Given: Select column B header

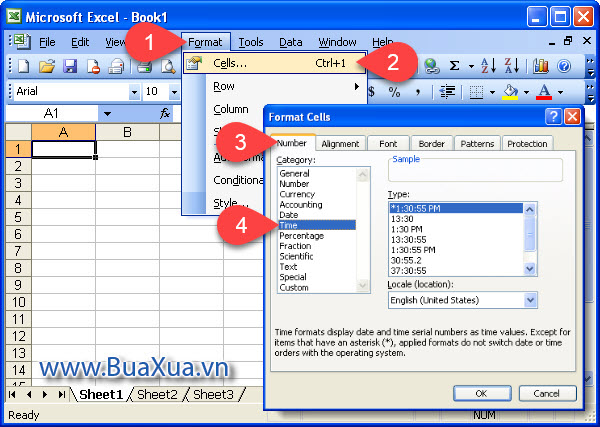Looking at the screenshot, I should click(x=127, y=132).
